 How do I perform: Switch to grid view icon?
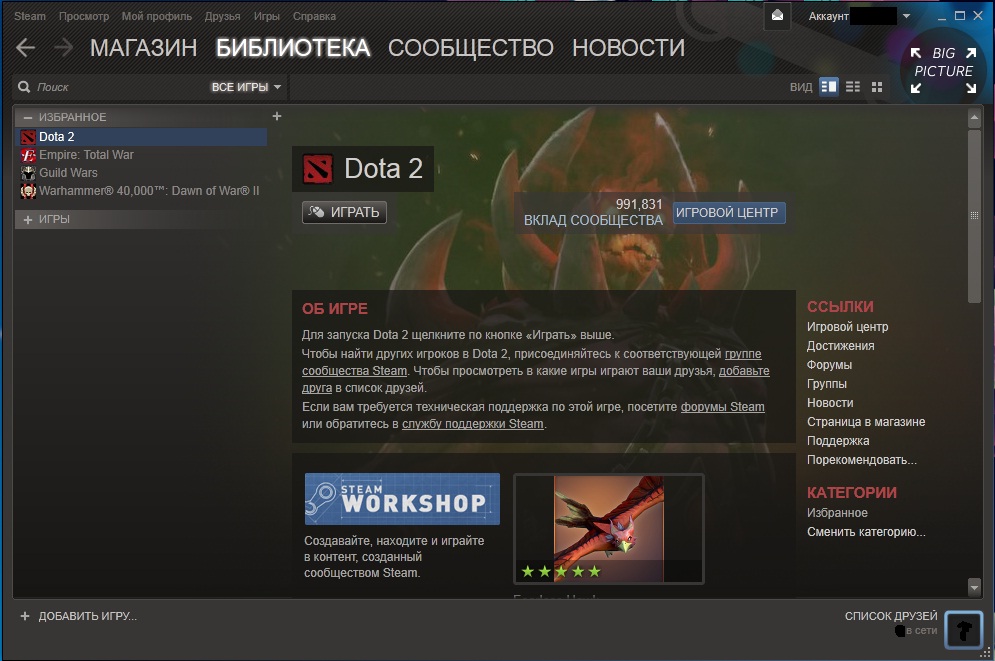877,87
